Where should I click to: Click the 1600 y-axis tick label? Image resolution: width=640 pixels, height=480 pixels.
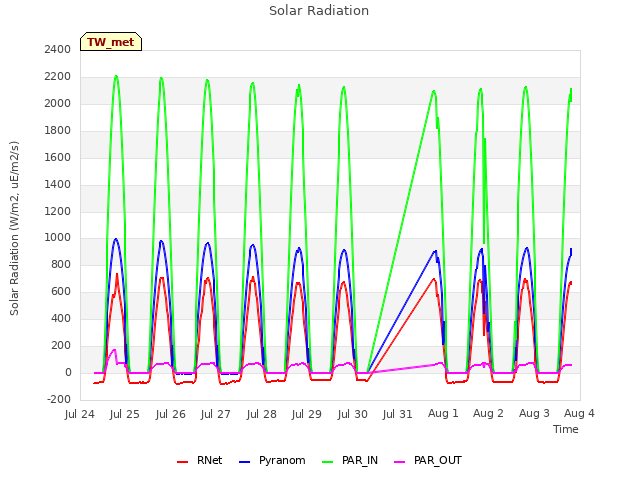click(58, 157)
